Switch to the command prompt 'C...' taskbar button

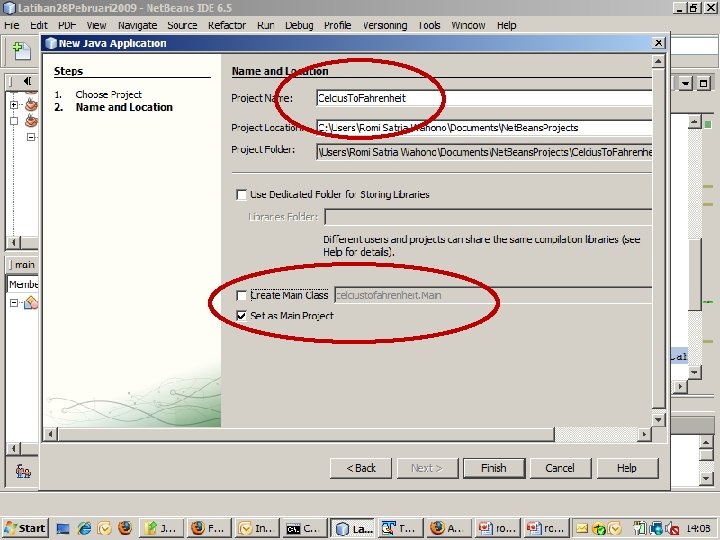(x=303, y=529)
